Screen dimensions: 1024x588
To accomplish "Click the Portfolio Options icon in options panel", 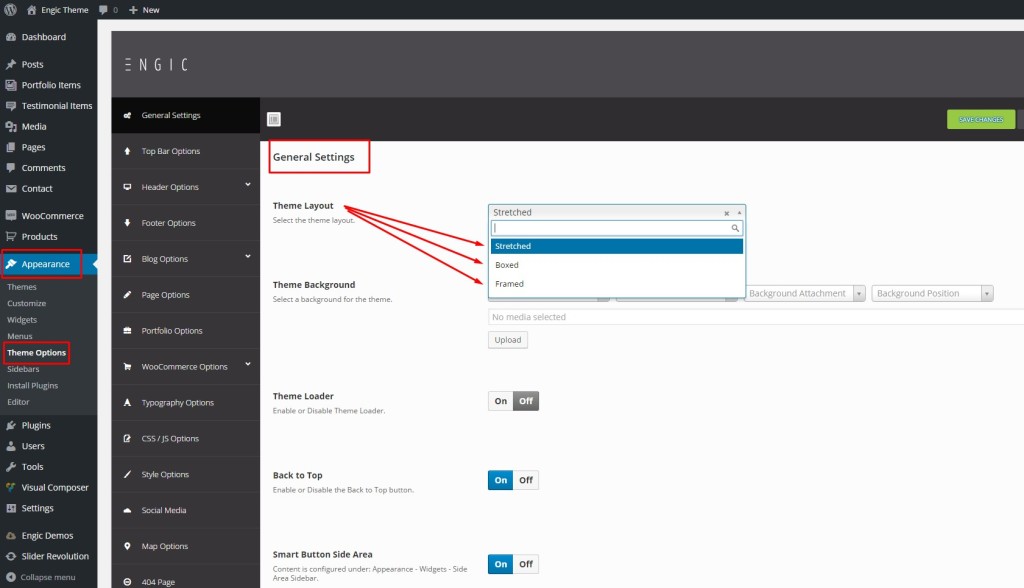I will (x=128, y=331).
